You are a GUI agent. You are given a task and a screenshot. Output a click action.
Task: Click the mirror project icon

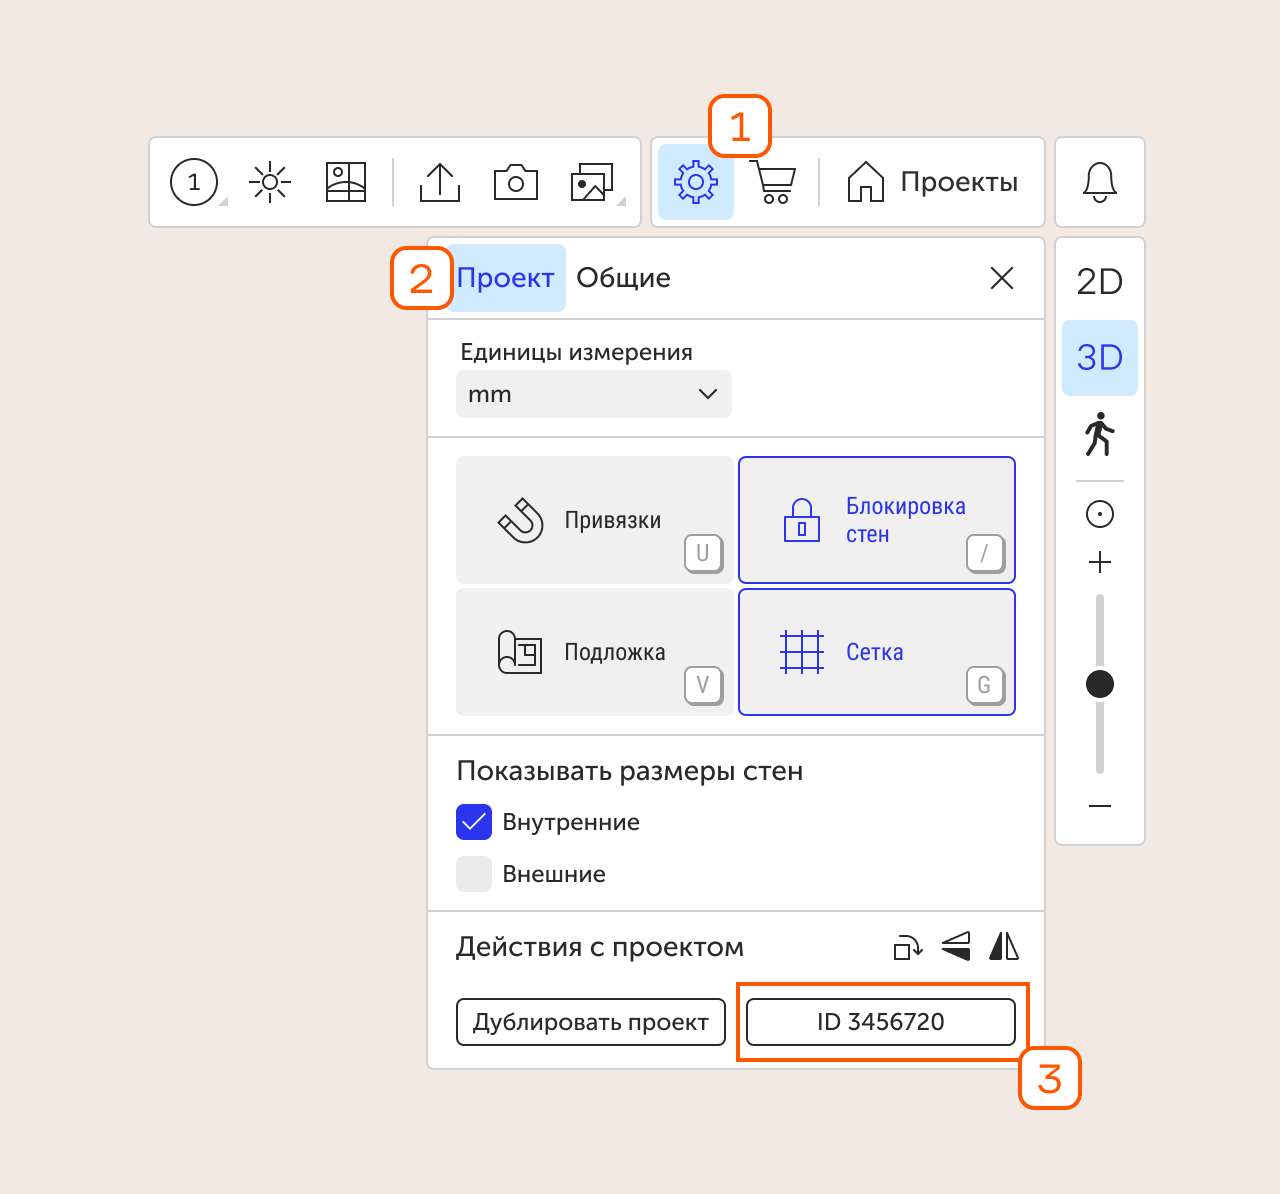(x=1004, y=946)
